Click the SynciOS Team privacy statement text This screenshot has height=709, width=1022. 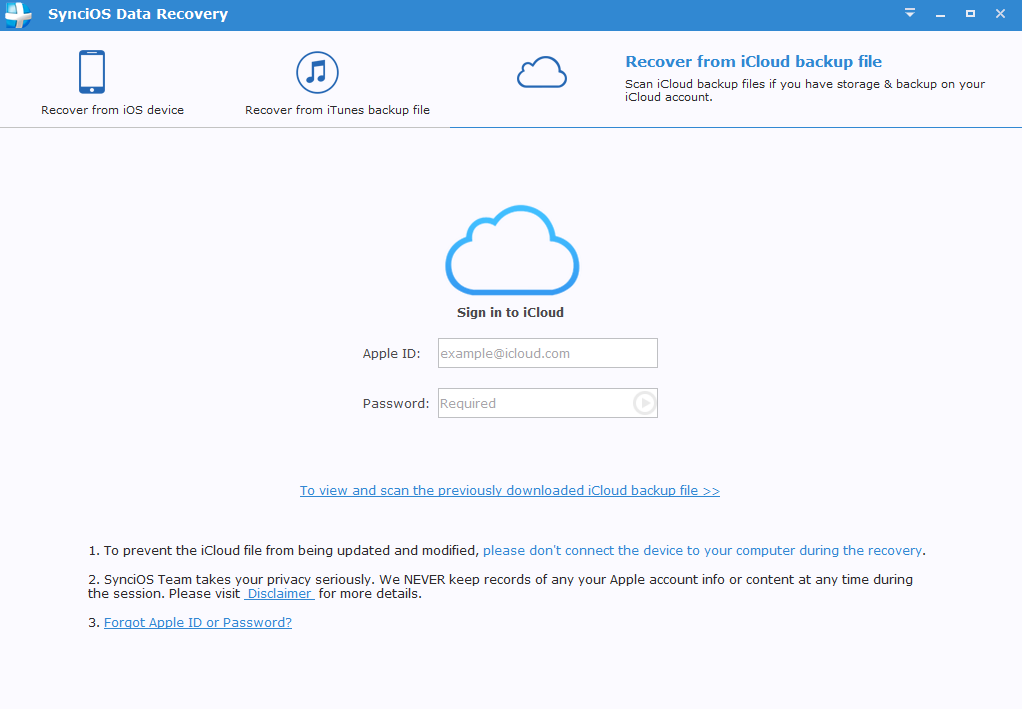point(501,586)
